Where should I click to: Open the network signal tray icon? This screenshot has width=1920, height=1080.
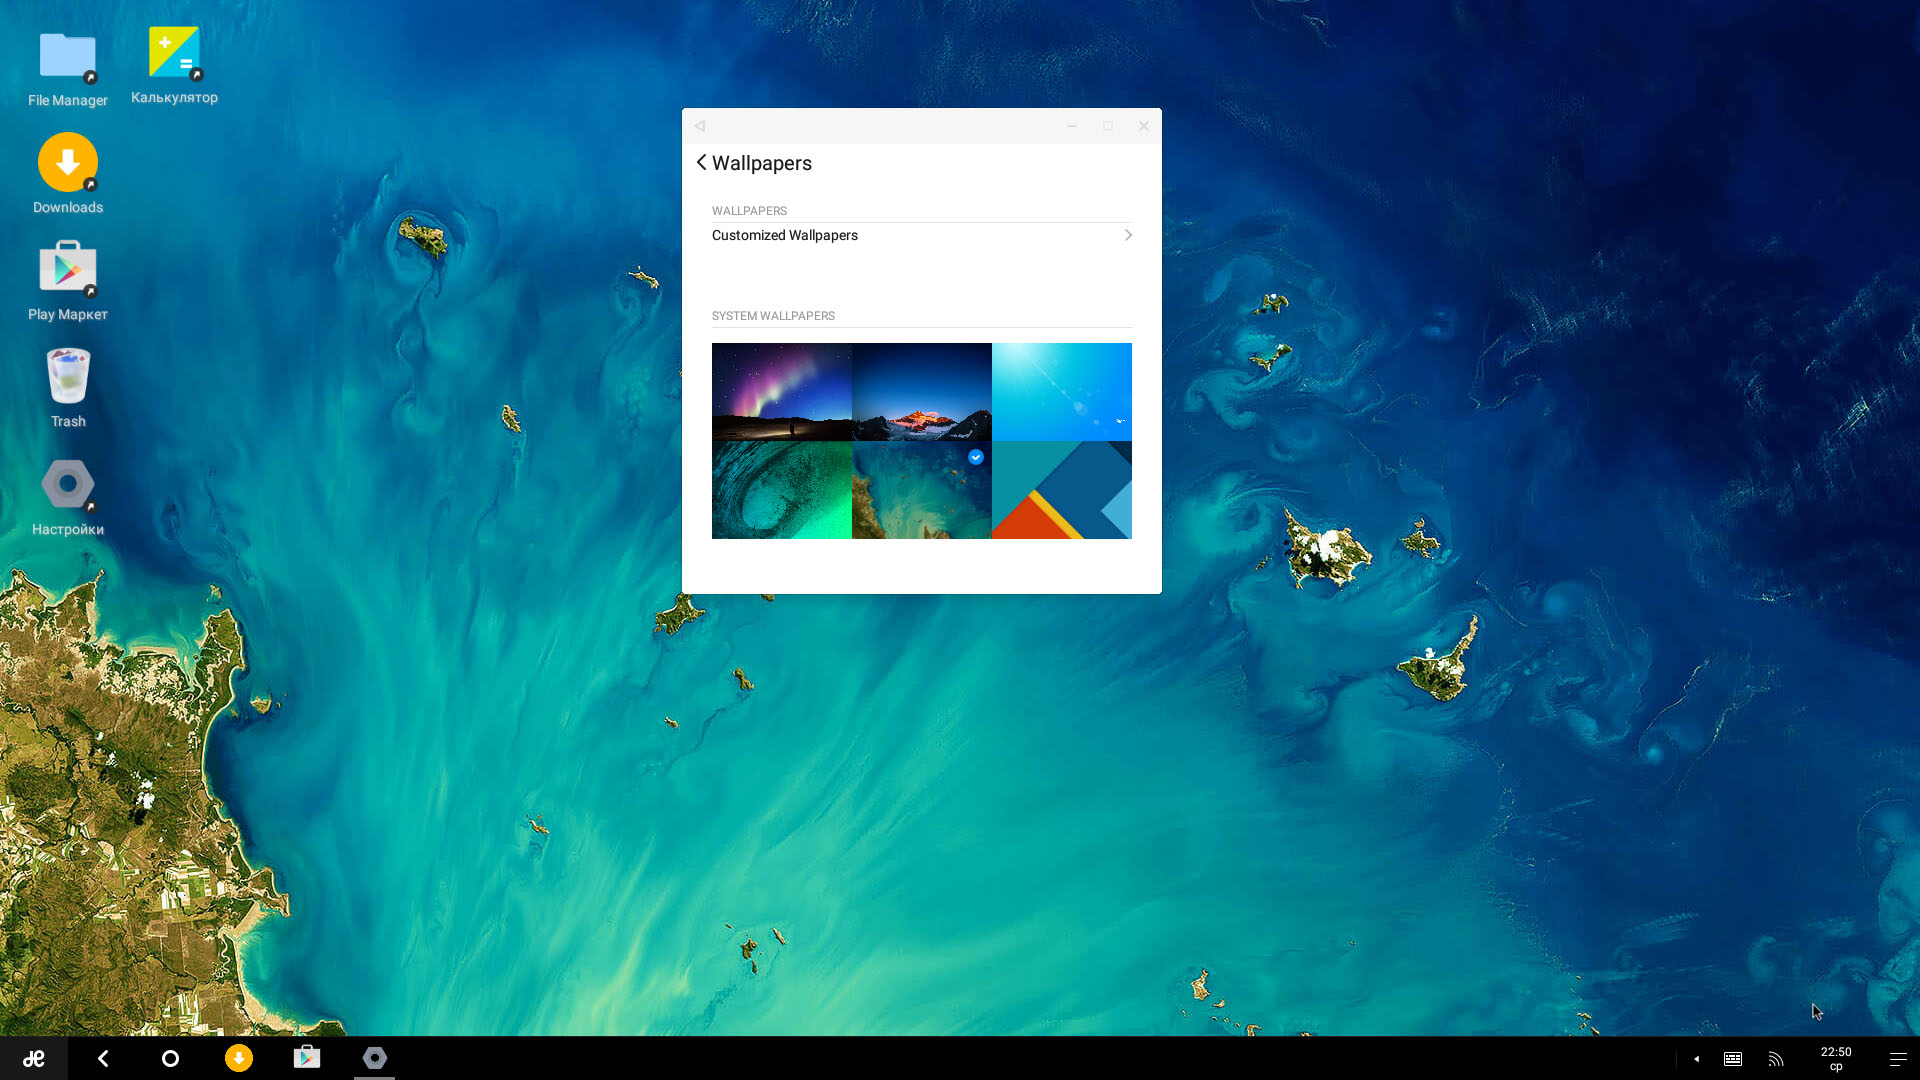[x=1776, y=1059]
